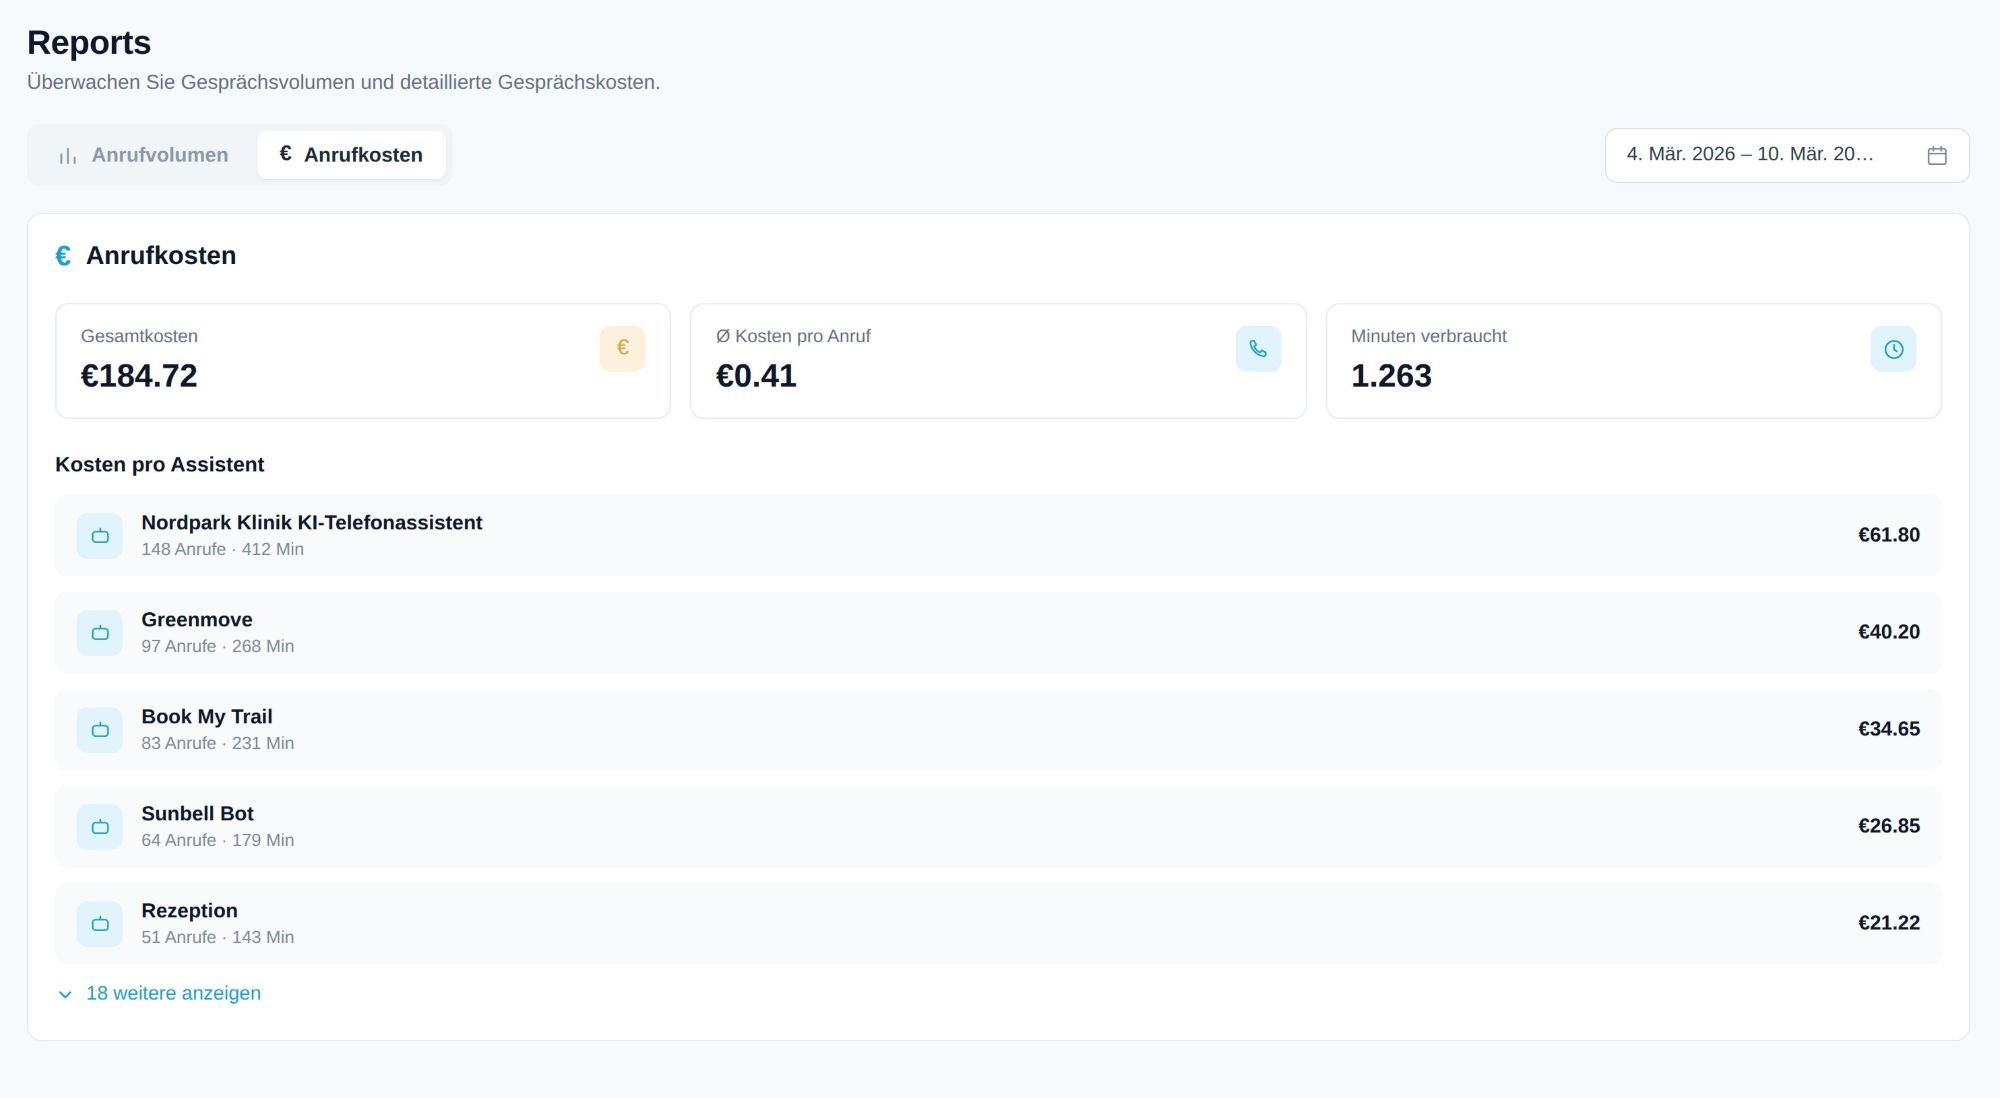Click the euro icon in Anrufkosten tab
The height and width of the screenshot is (1098, 2000).
(285, 154)
